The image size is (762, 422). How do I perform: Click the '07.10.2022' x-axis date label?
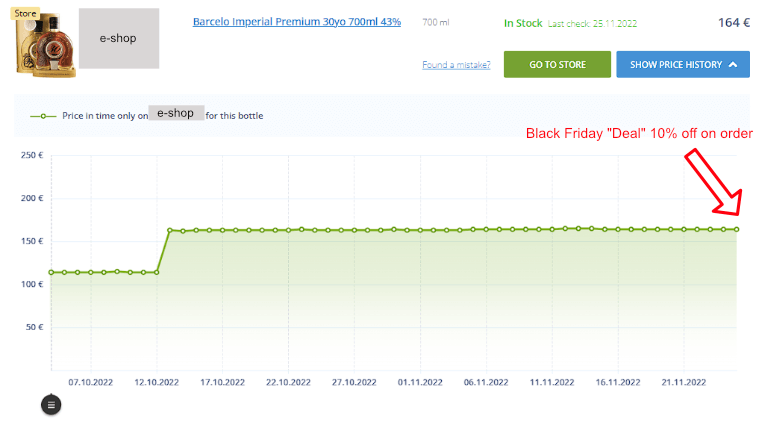click(90, 382)
